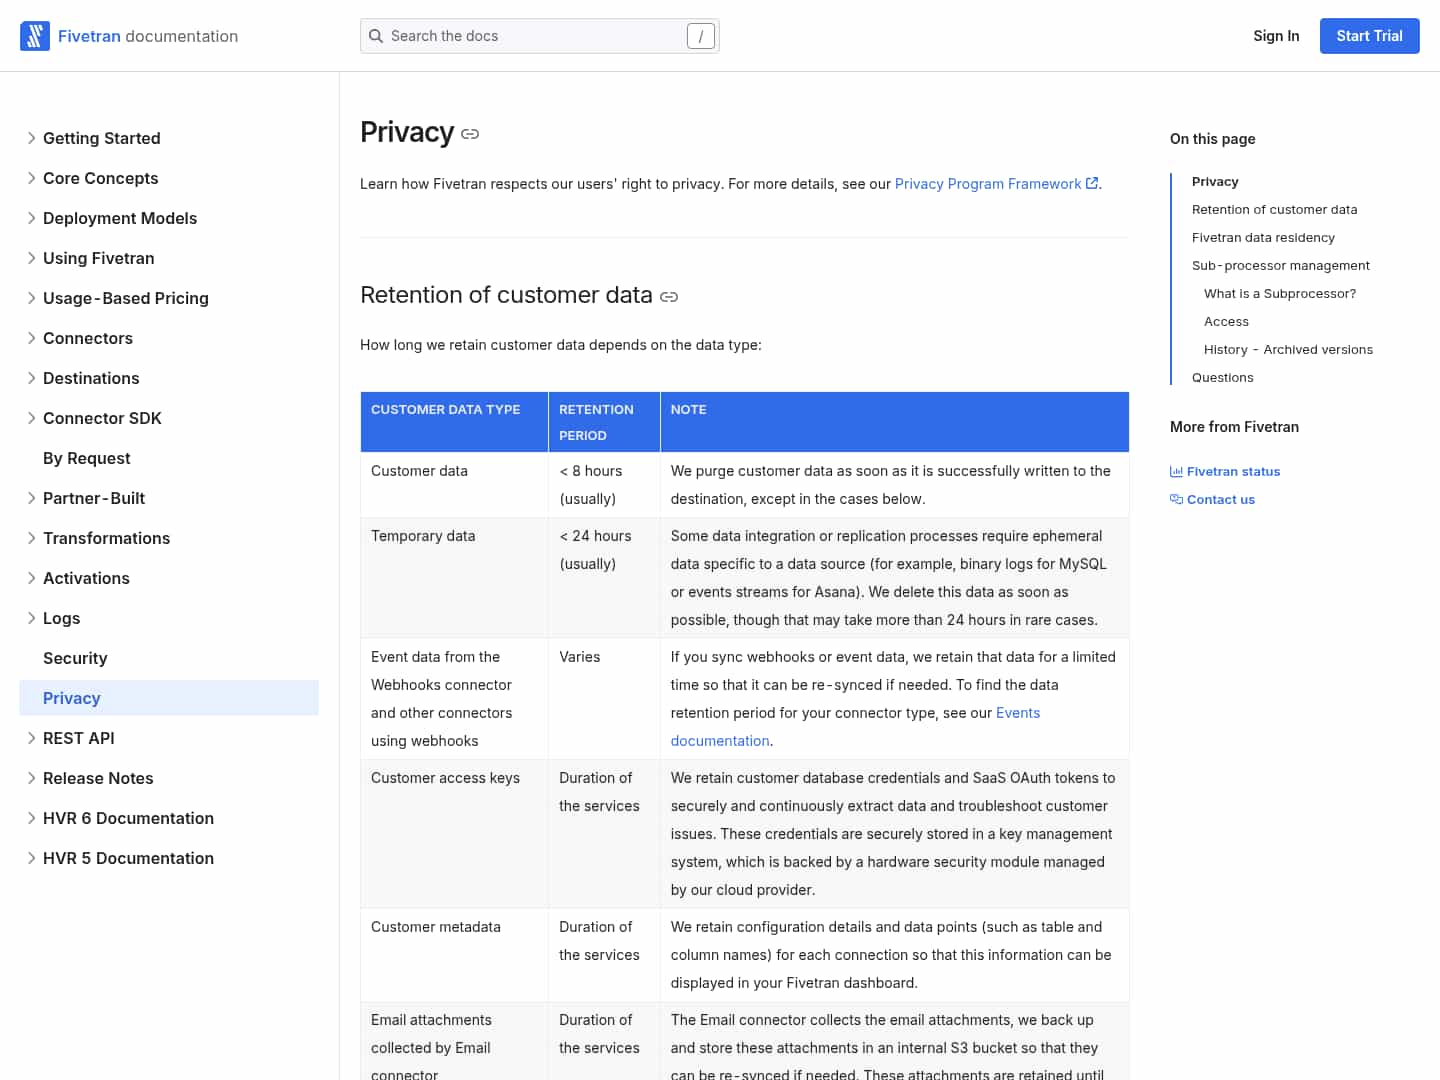Open the Events documentation link
The height and width of the screenshot is (1080, 1440).
pyautogui.click(x=1017, y=713)
